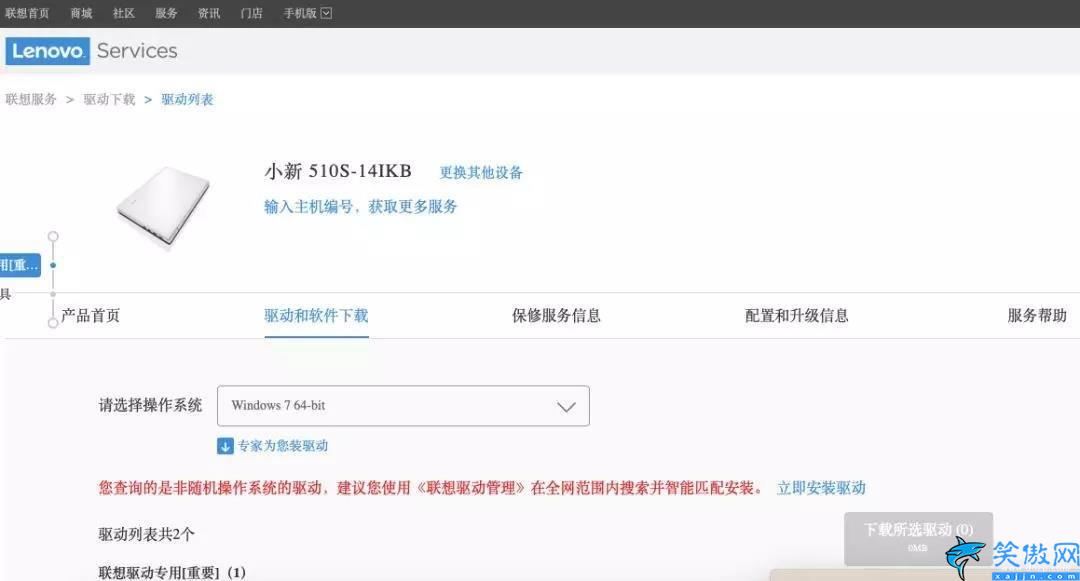Click 驱动列表共2个 text
Image resolution: width=1080 pixels, height=581 pixels.
146,534
